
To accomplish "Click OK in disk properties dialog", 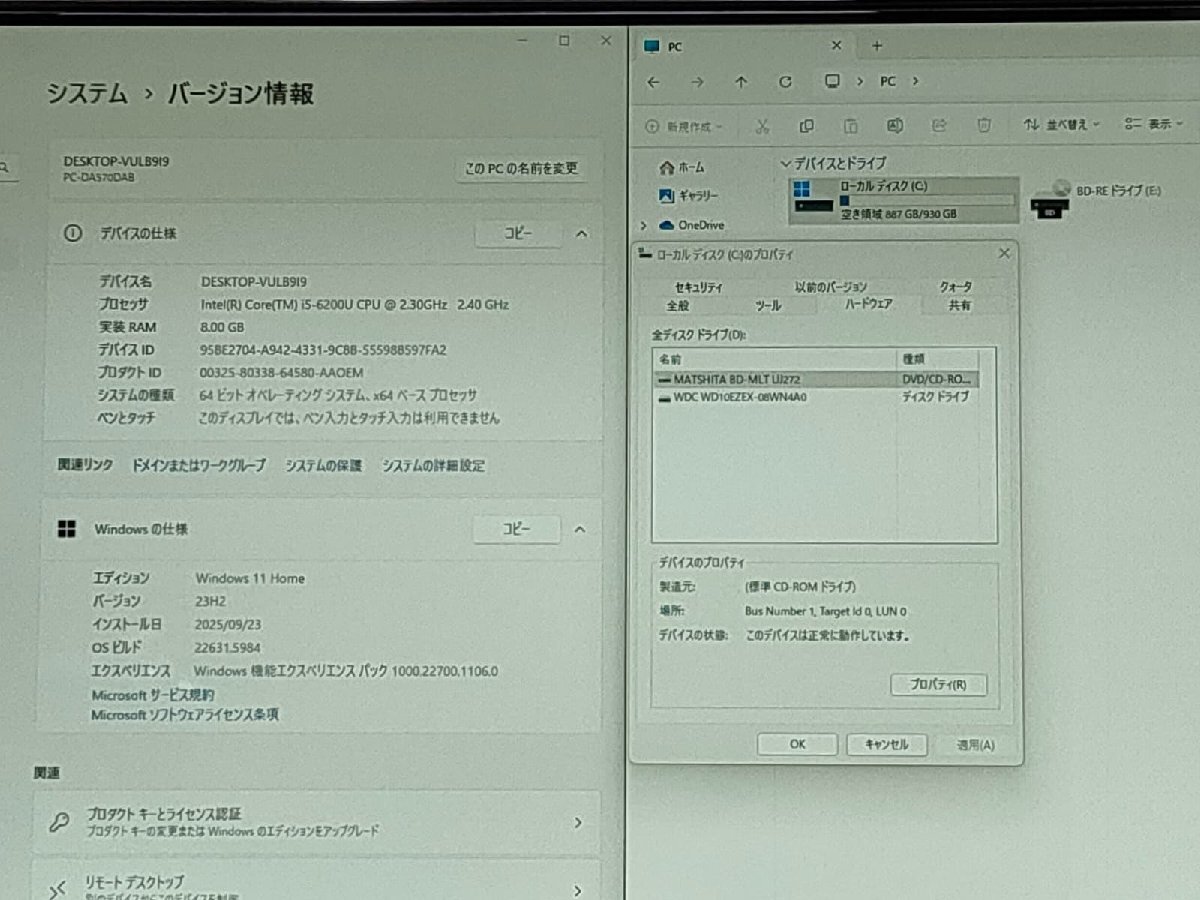I will pos(797,744).
